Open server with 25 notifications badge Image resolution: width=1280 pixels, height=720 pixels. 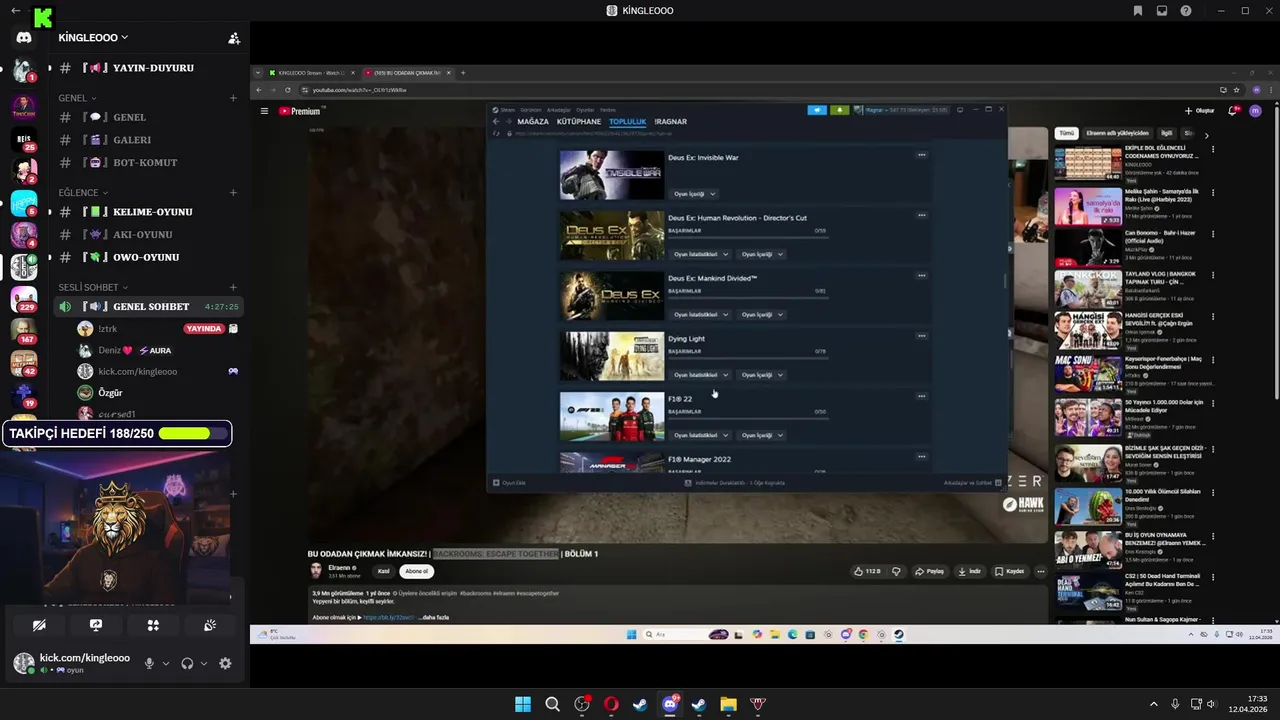coord(24,139)
